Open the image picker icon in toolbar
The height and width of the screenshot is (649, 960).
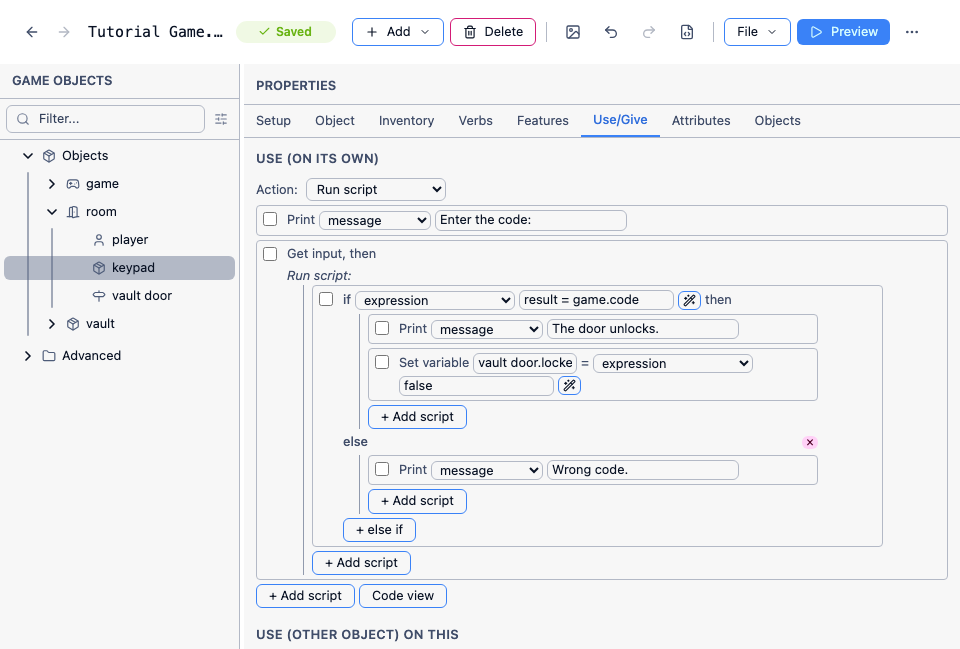(572, 32)
